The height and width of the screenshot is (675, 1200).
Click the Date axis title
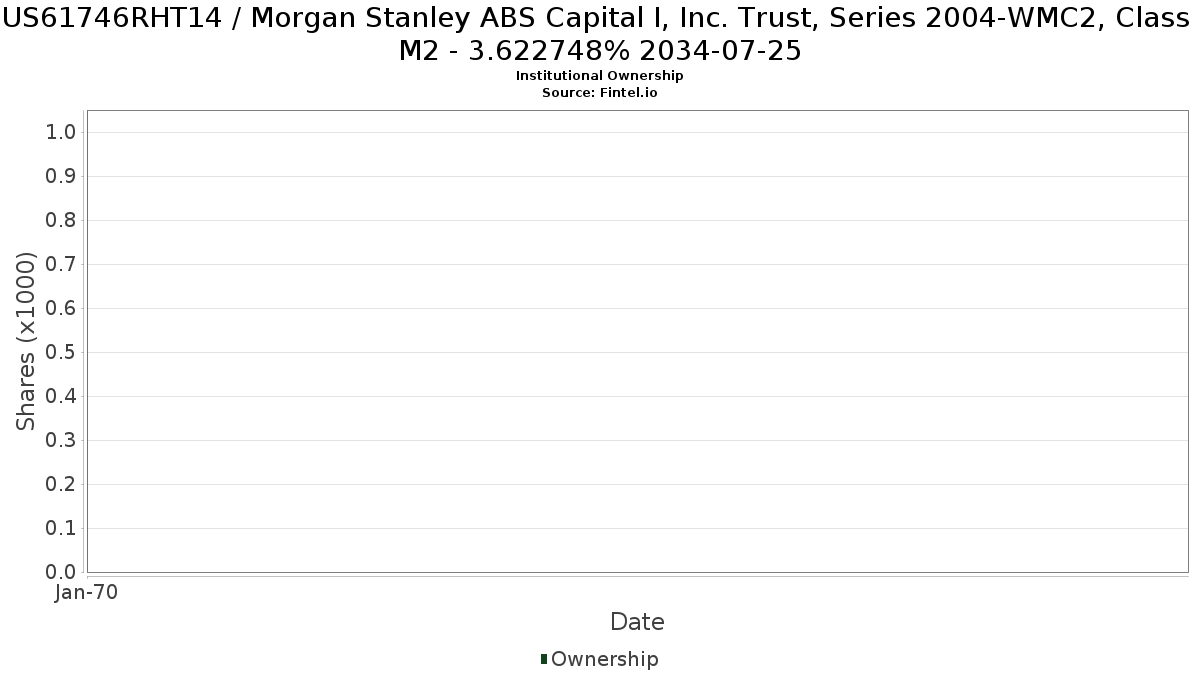point(637,622)
